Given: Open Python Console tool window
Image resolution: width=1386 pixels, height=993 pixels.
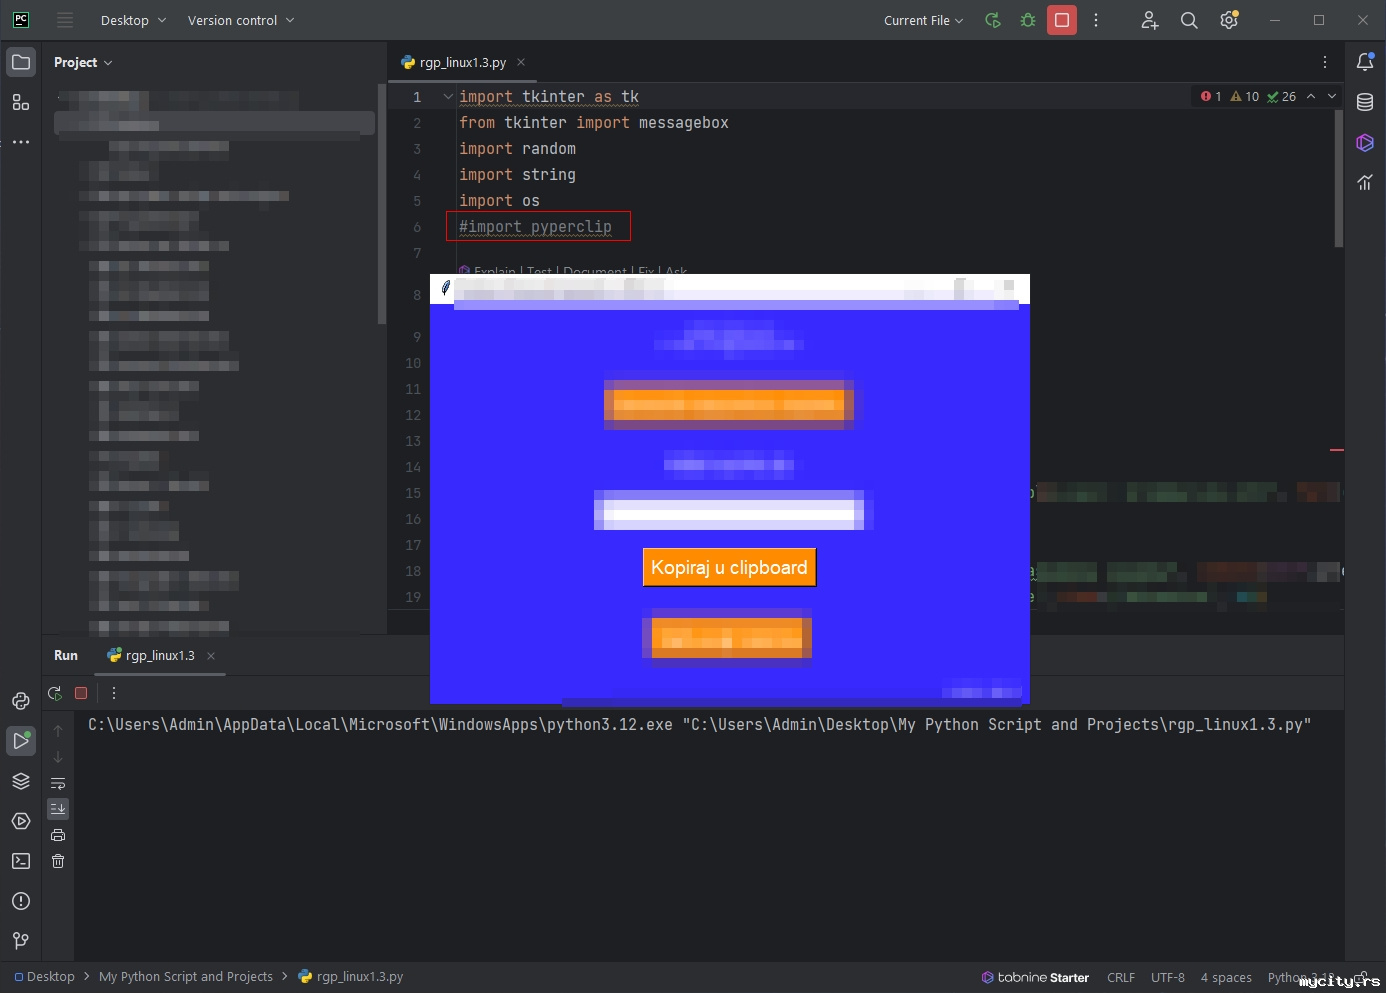Looking at the screenshot, I should coord(21,701).
